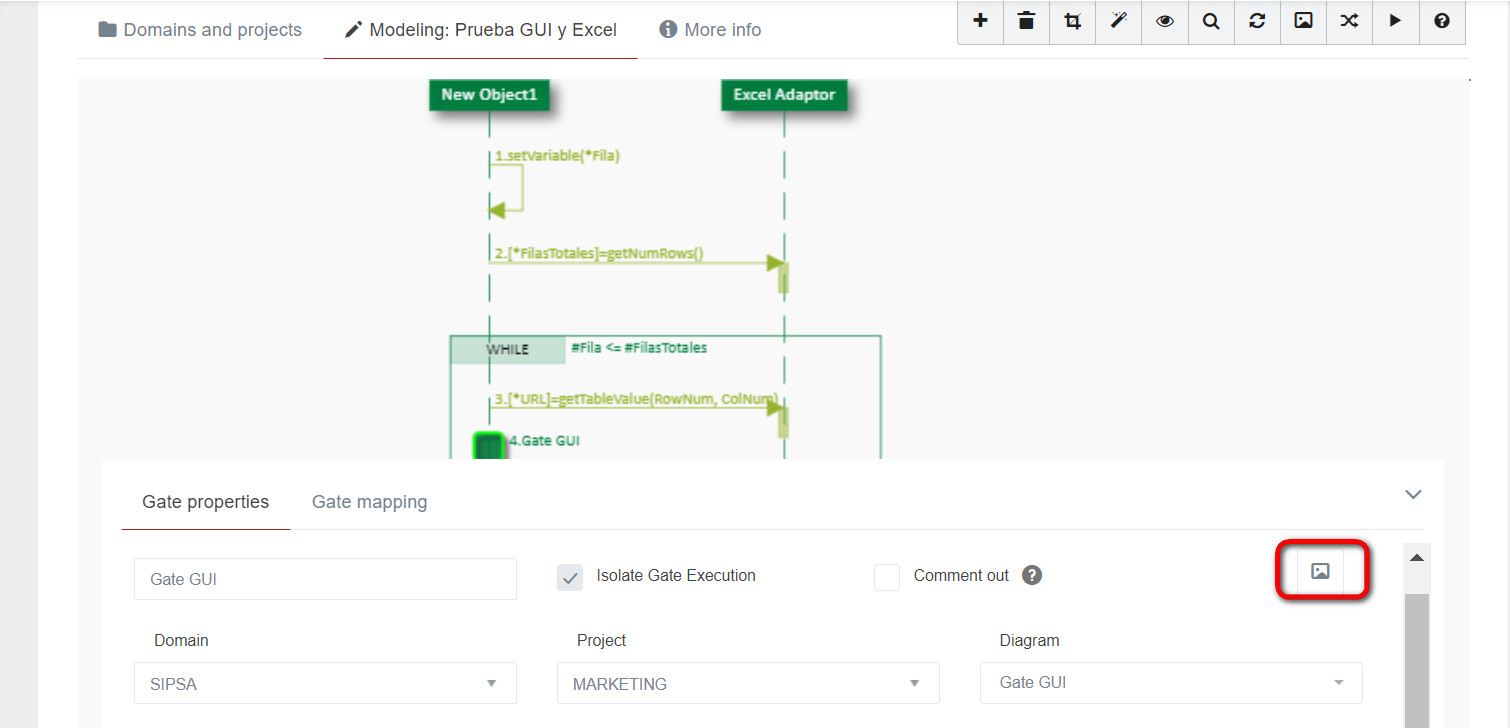Click the trash delete icon in toolbar

tap(1026, 21)
